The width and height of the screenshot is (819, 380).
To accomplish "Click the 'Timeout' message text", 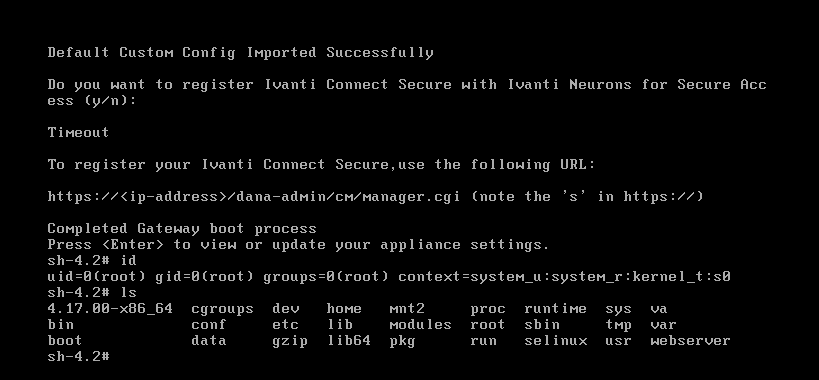I will pyautogui.click(x=78, y=133).
